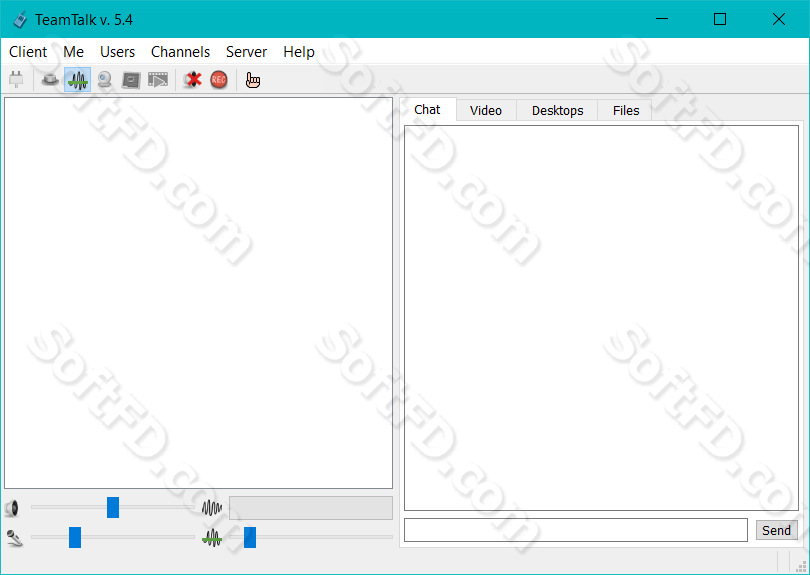Click the microphone gain slider handle
This screenshot has height=575, width=810.
point(75,537)
